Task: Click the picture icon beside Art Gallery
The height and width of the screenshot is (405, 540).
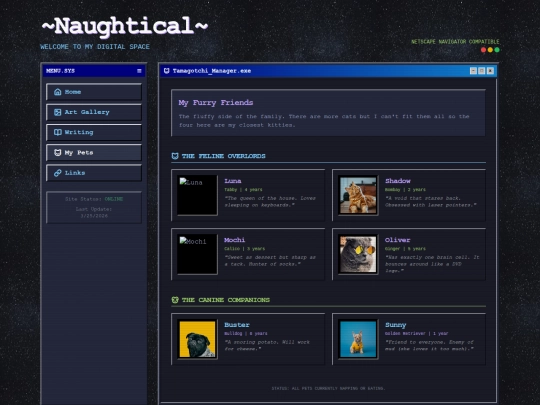Action: 58,112
